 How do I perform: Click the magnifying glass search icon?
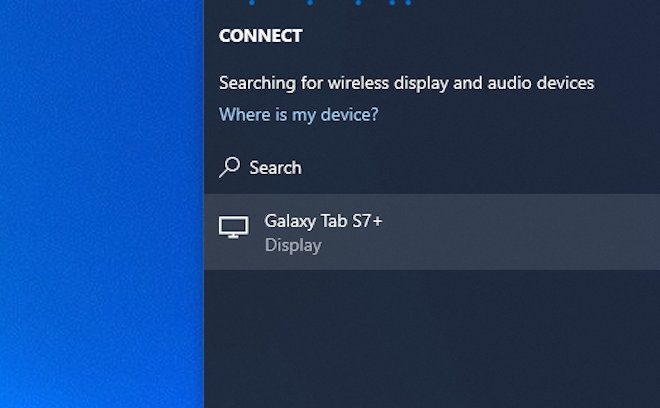click(229, 168)
